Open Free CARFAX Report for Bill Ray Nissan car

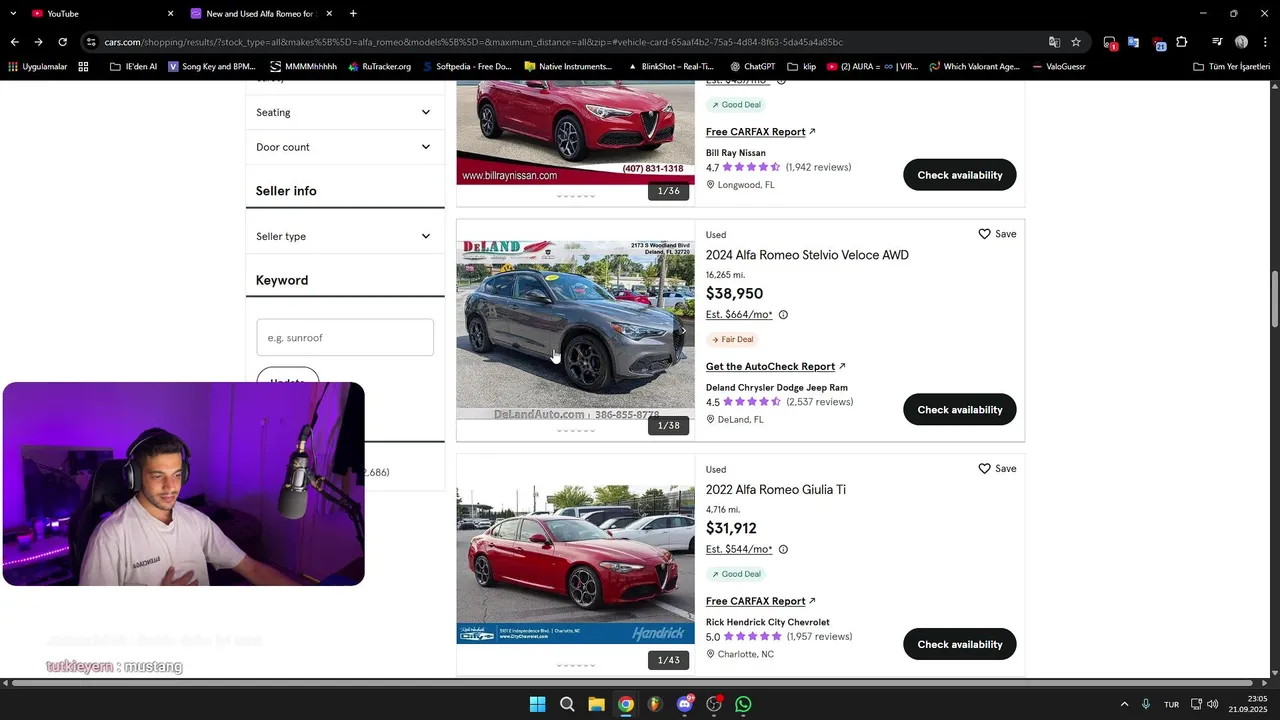click(761, 132)
